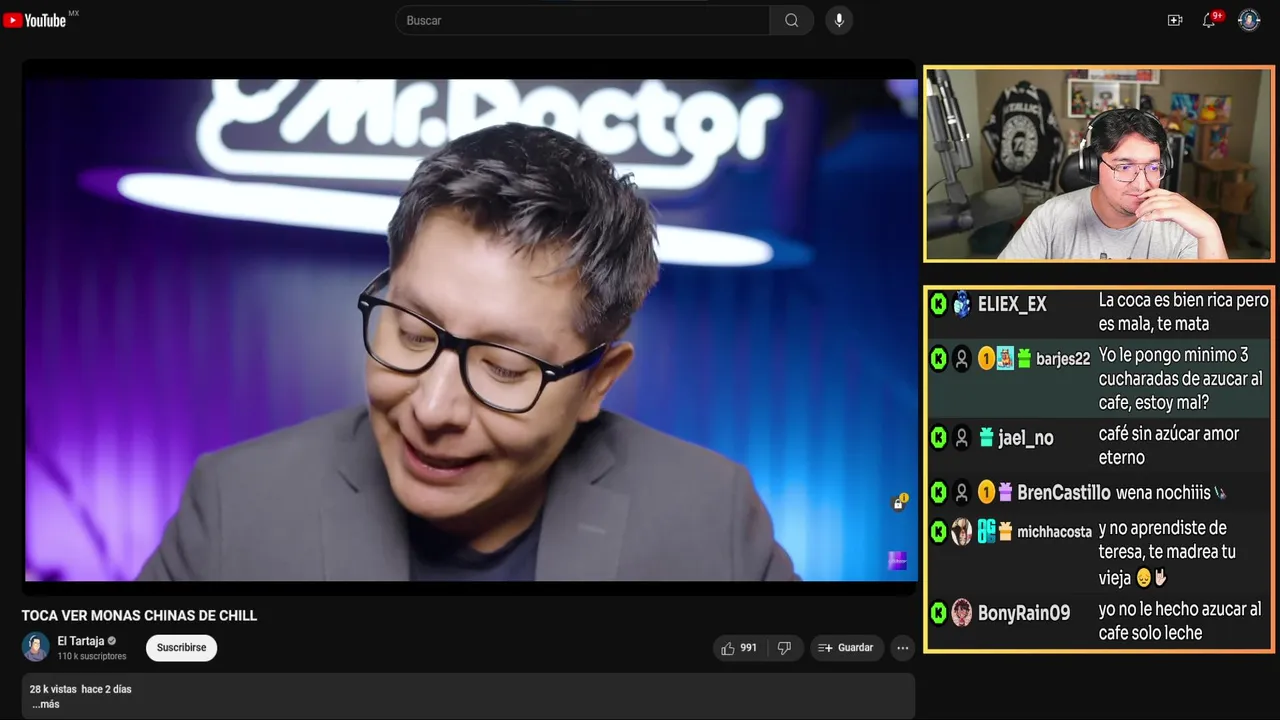Click the streamer webcam overlay
The image size is (1280, 720).
click(x=1098, y=164)
